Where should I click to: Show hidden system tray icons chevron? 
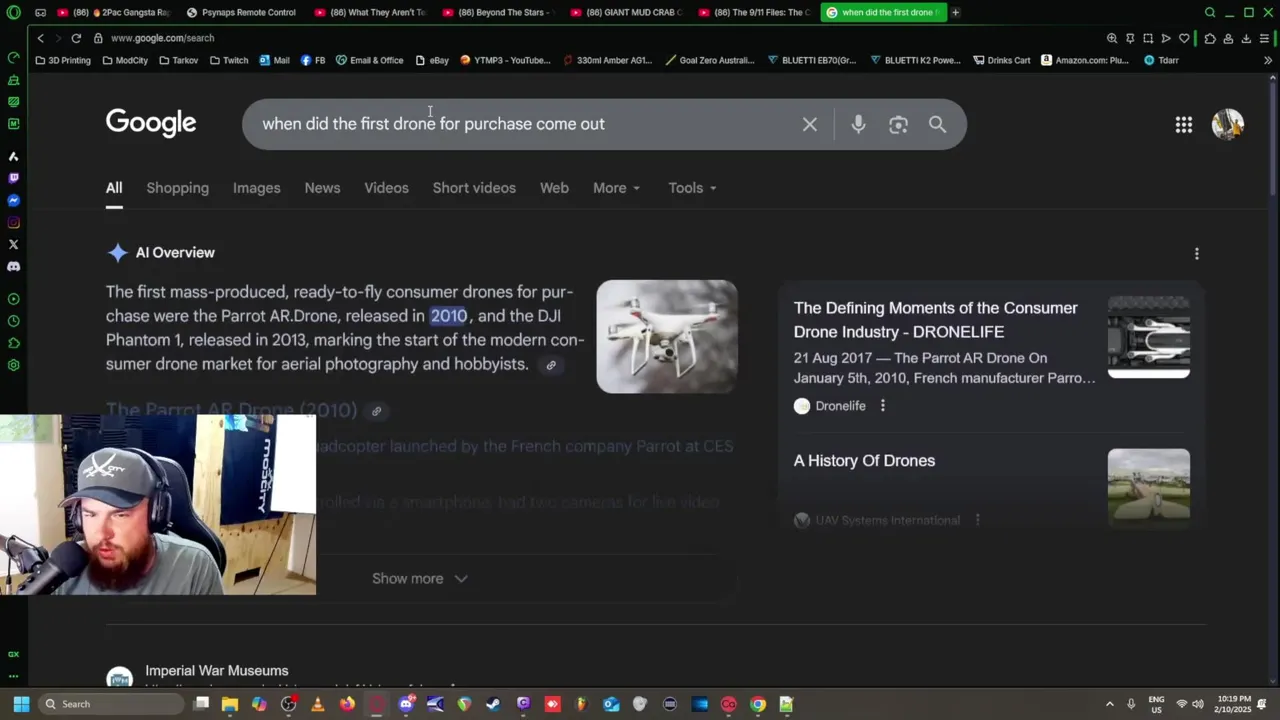pos(1109,704)
